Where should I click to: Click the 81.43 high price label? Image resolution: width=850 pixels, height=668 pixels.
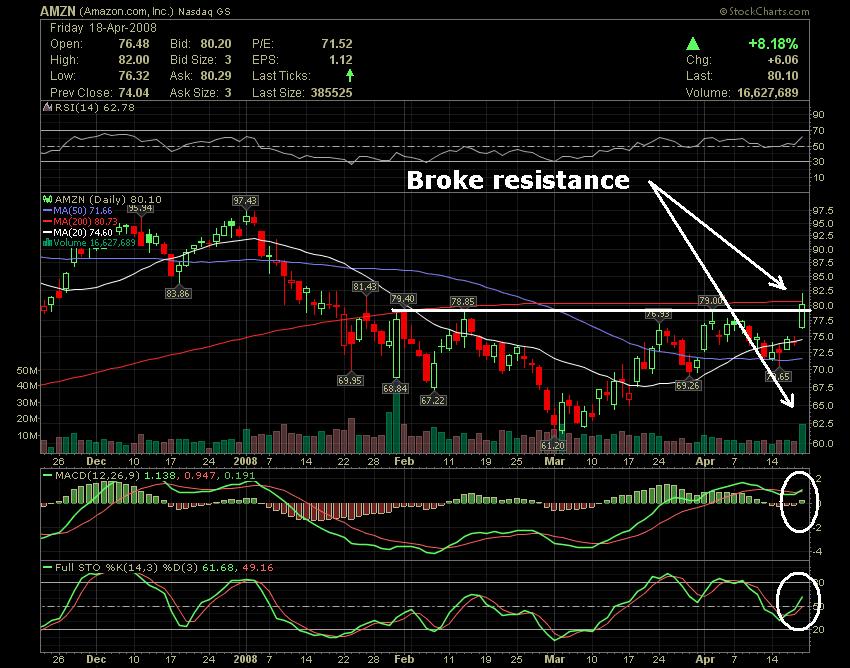pyautogui.click(x=365, y=286)
